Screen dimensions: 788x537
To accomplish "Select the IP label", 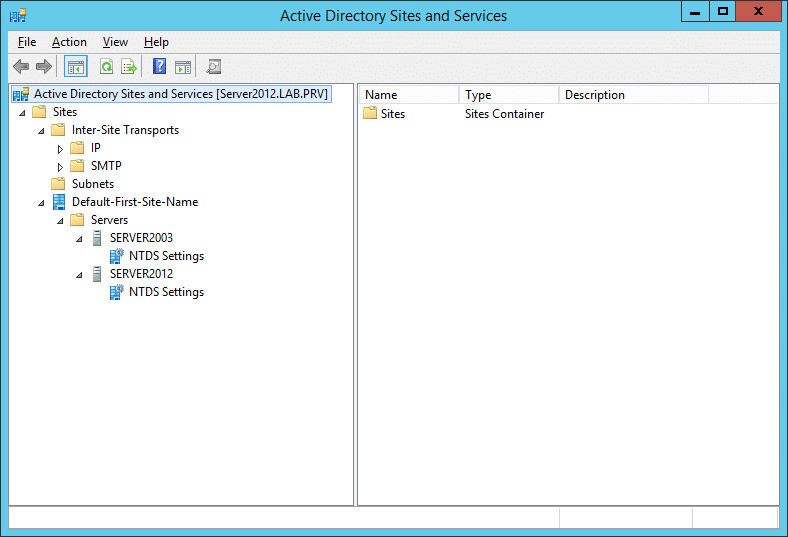I will point(95,148).
